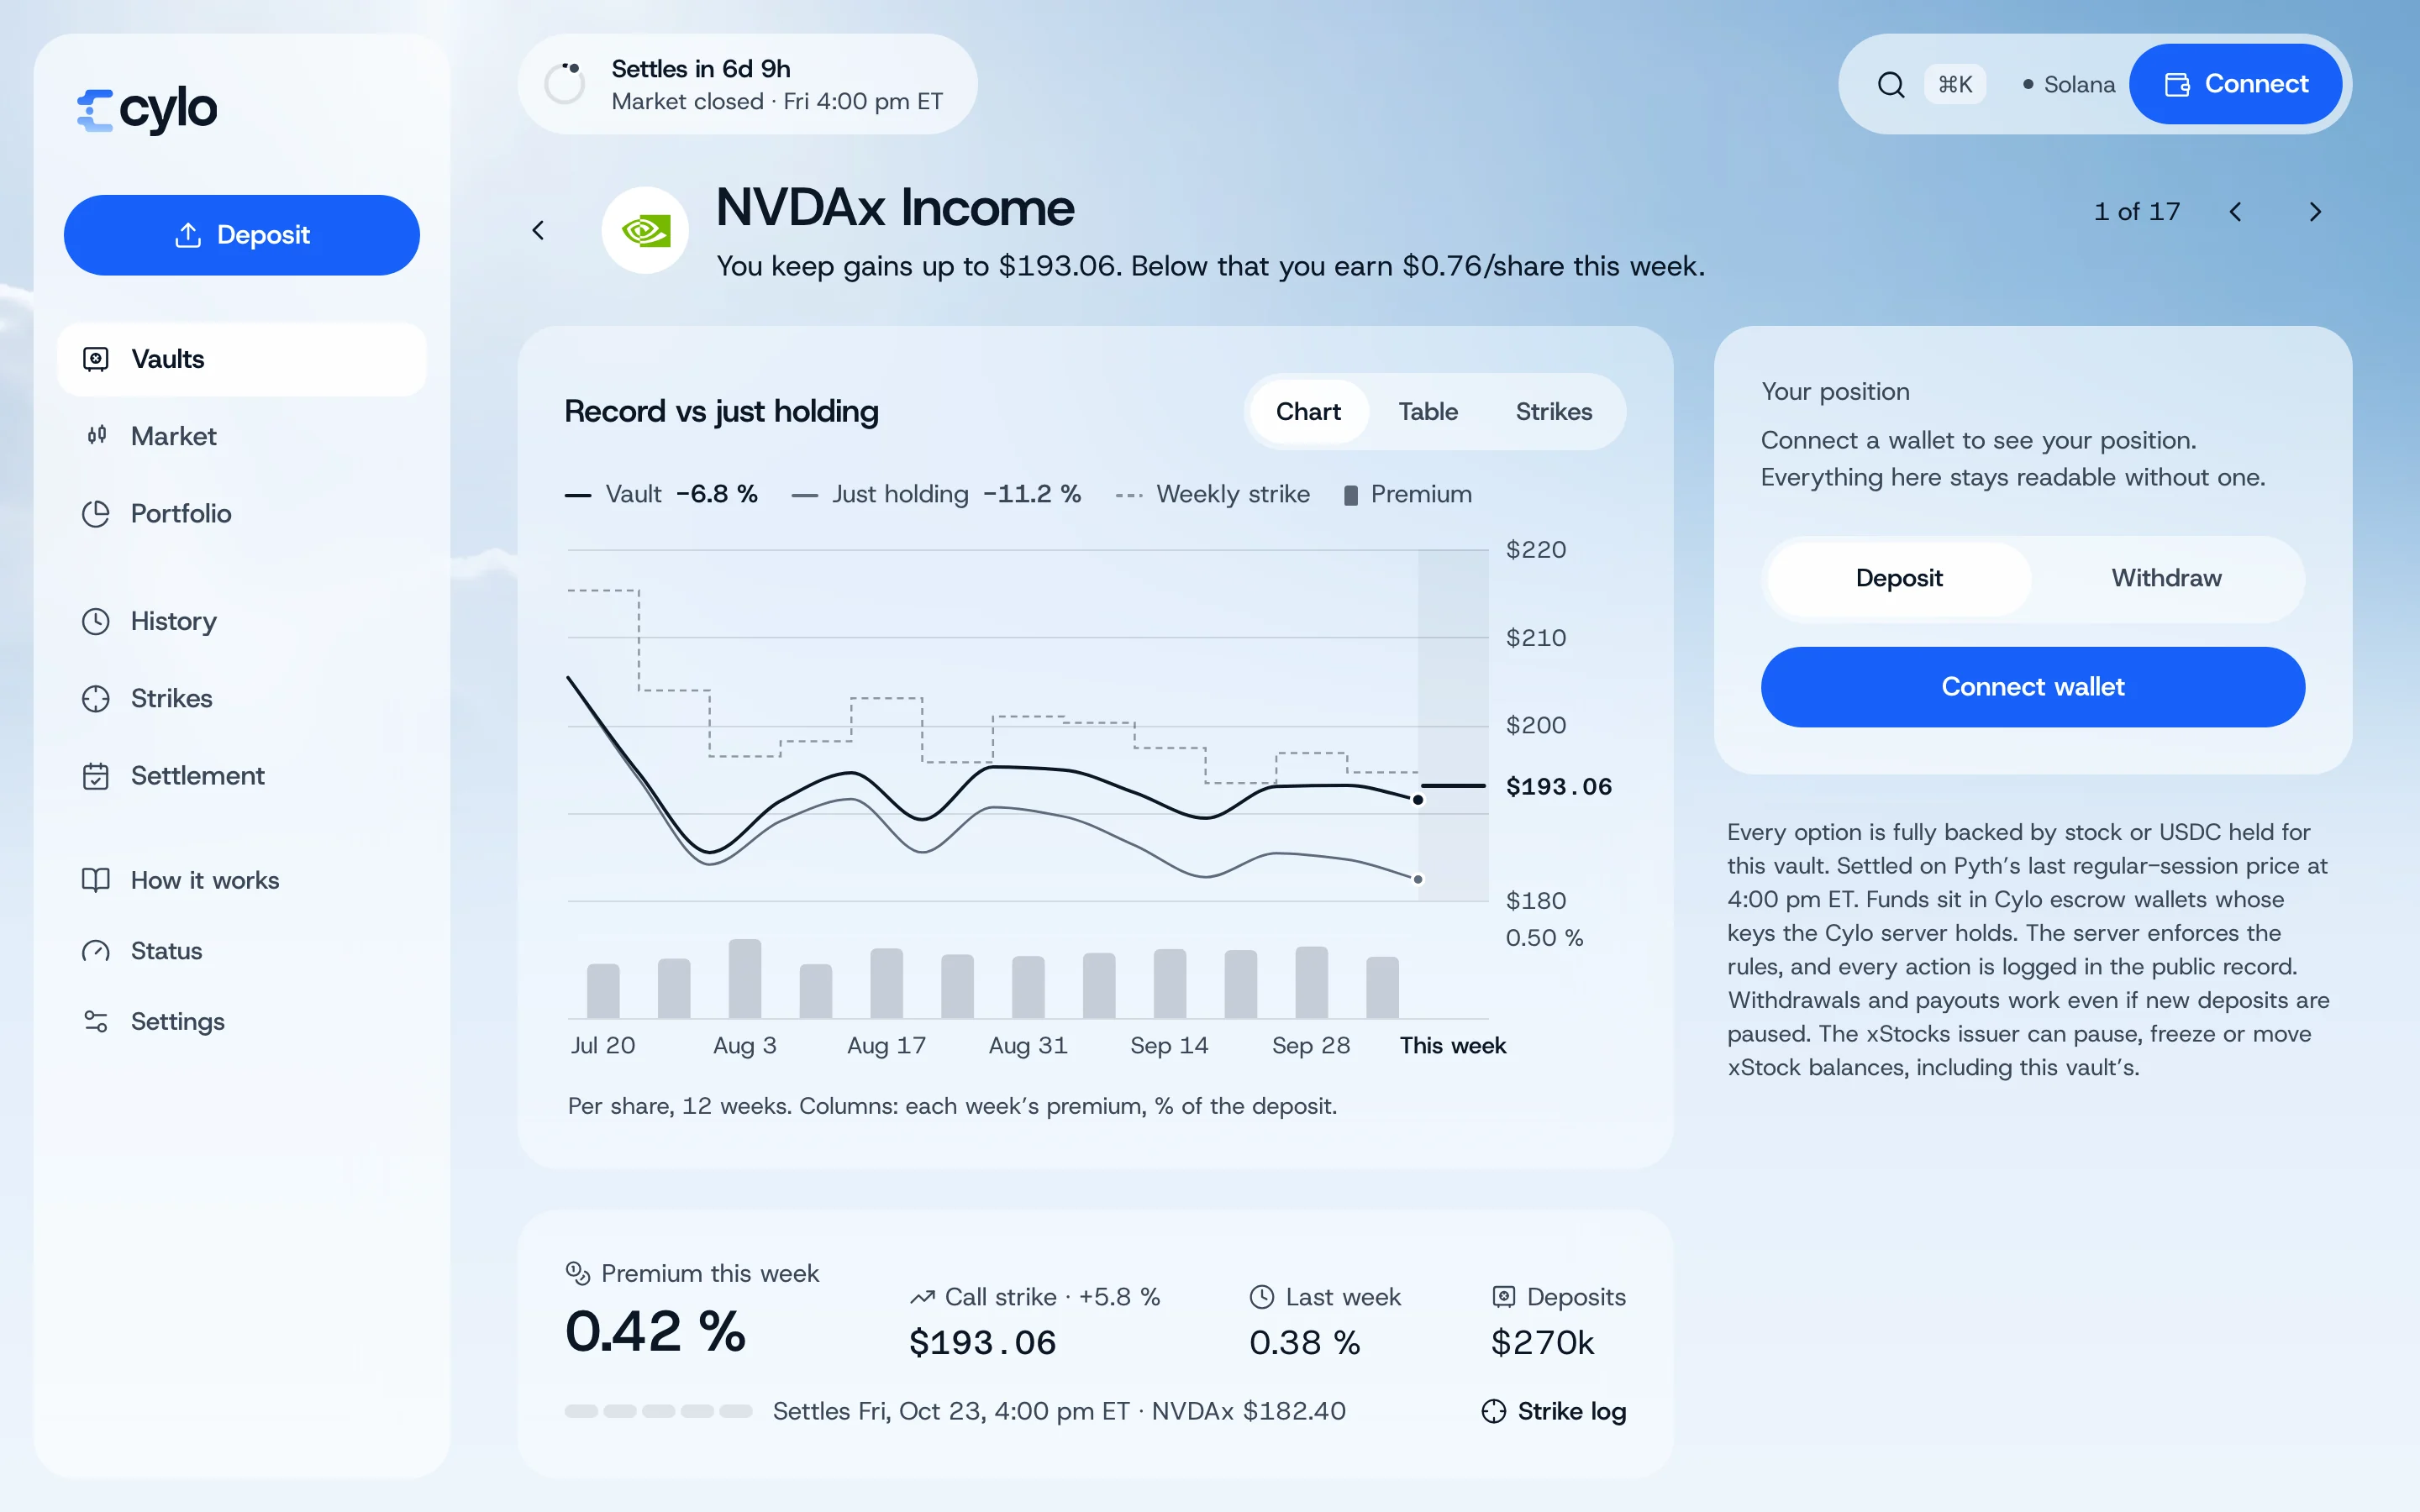Switch to the Table tab
This screenshot has width=2420, height=1512.
[1428, 412]
